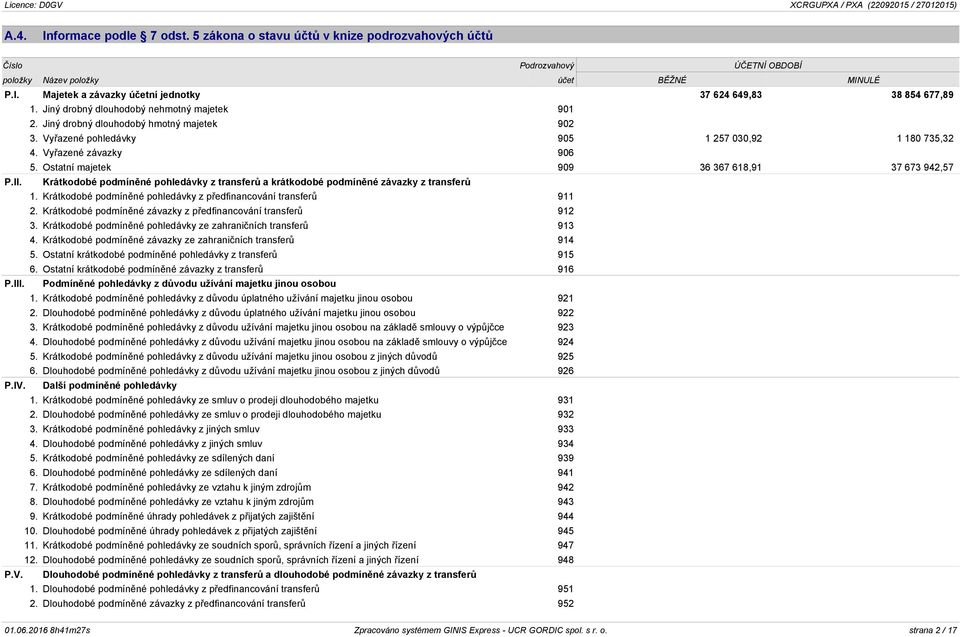960x637 pixels.
Task: Select row with account 921
Action: click(480, 298)
